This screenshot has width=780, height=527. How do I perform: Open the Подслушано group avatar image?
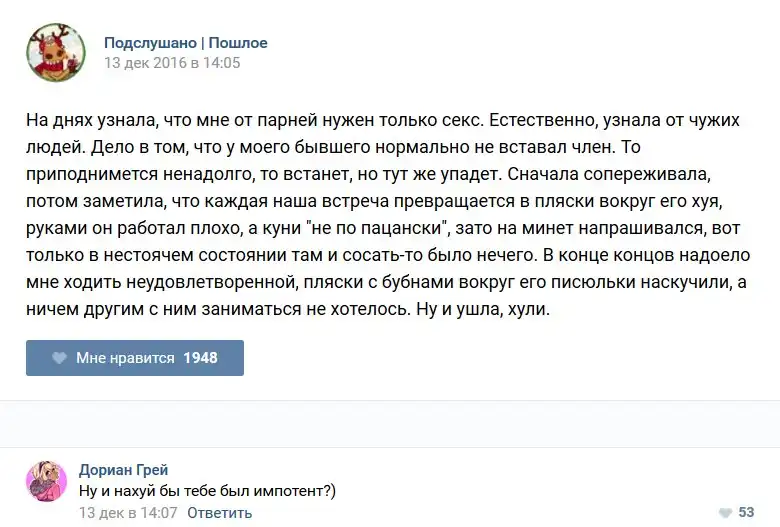tap(55, 53)
